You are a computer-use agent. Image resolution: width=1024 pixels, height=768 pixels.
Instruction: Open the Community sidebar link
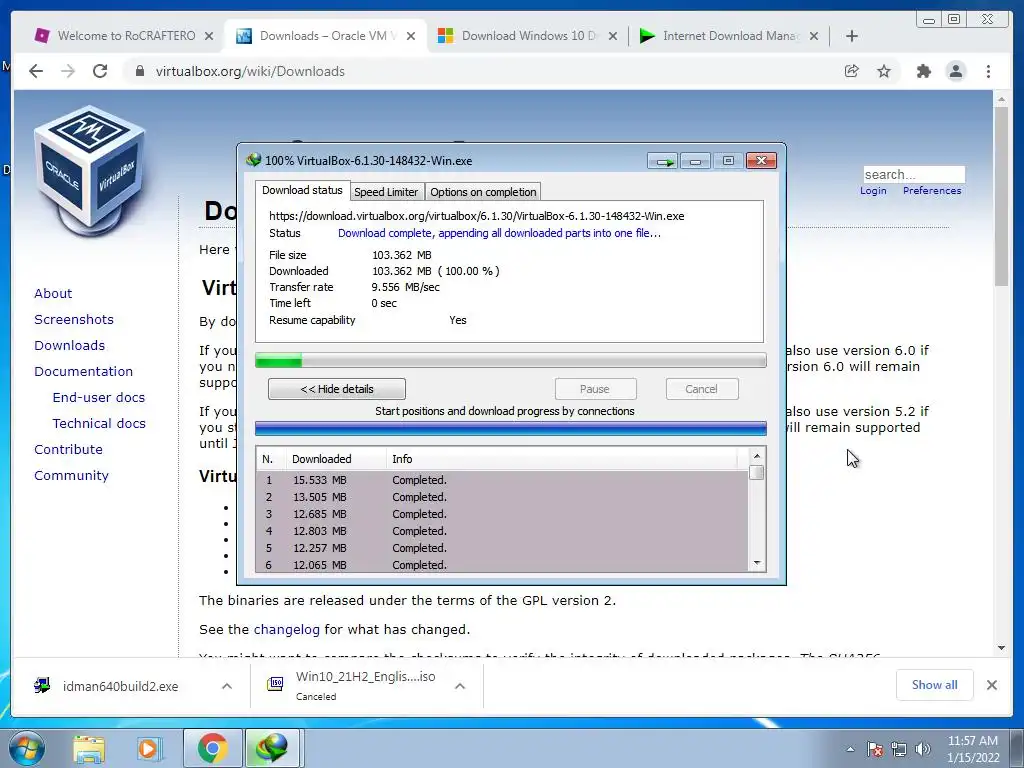point(71,476)
